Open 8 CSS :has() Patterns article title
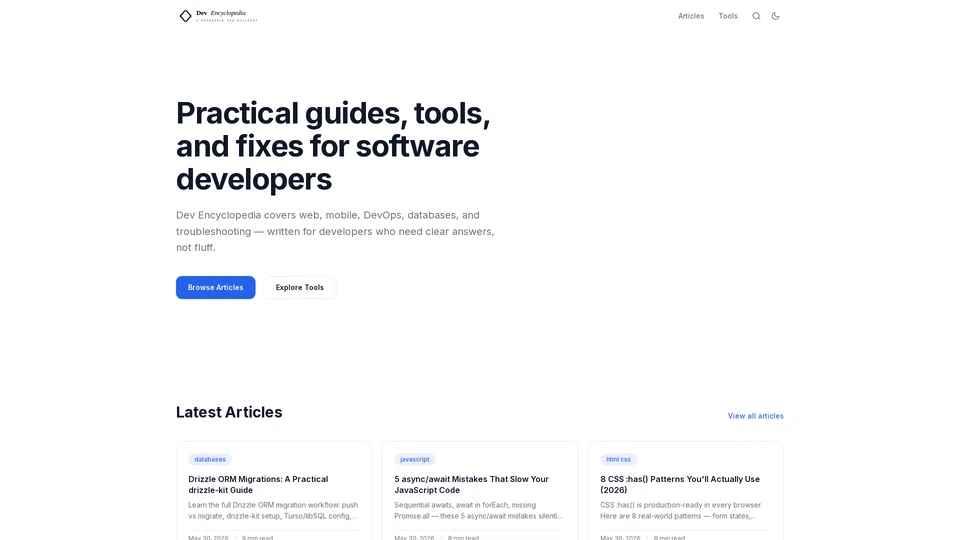The image size is (960, 540). click(680, 484)
